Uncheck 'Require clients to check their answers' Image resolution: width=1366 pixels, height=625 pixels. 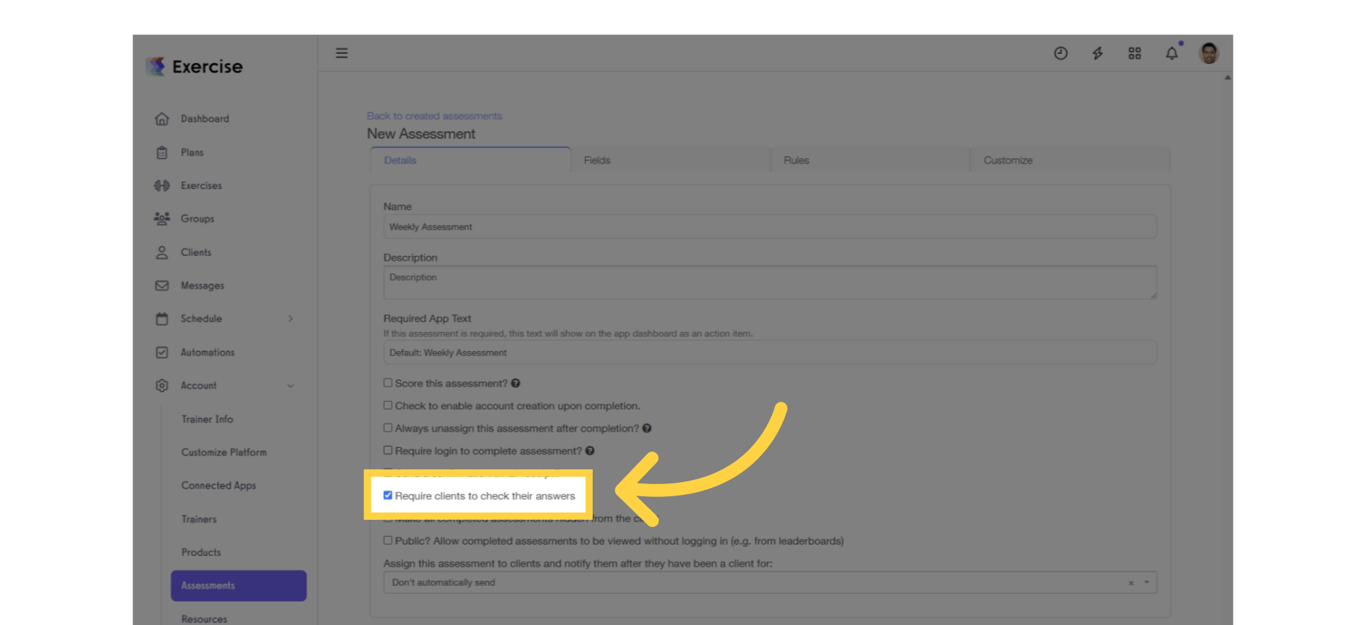point(388,494)
